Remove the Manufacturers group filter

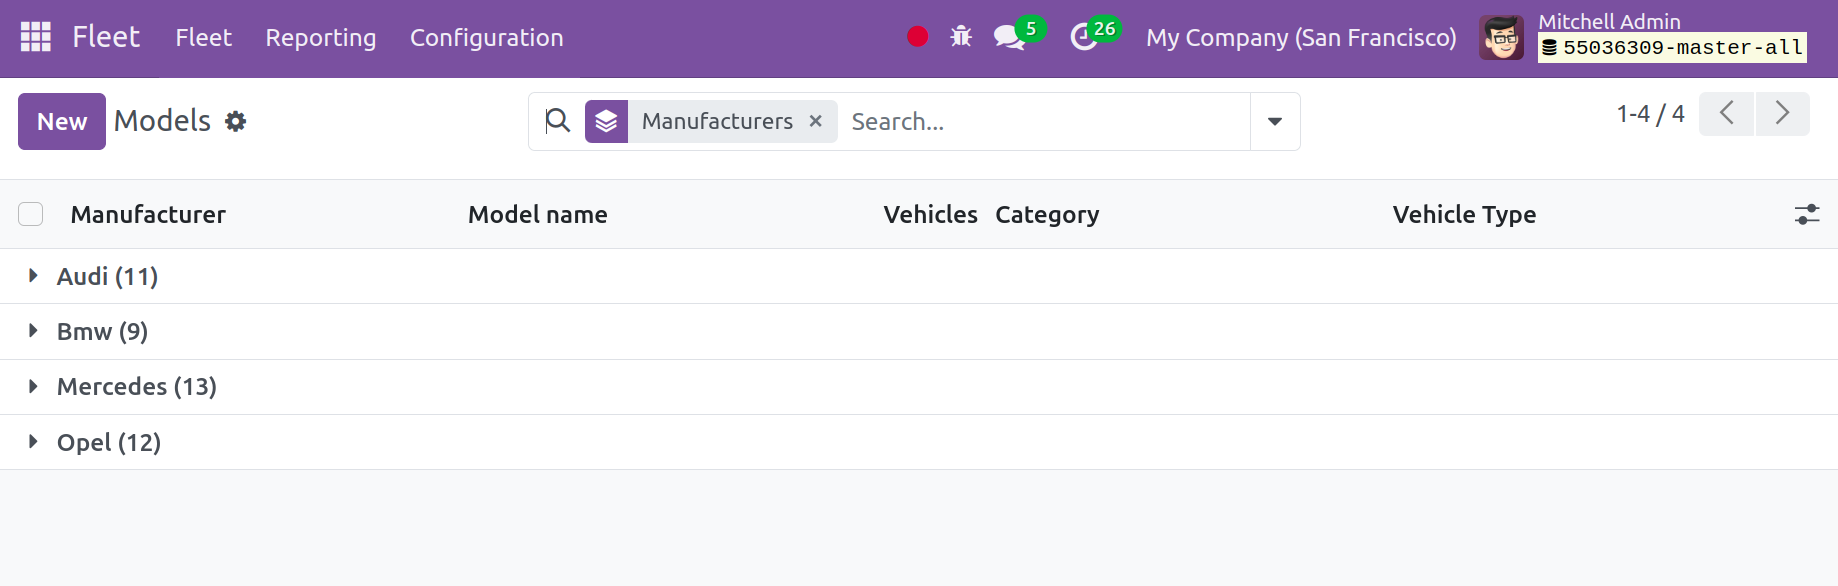(816, 121)
